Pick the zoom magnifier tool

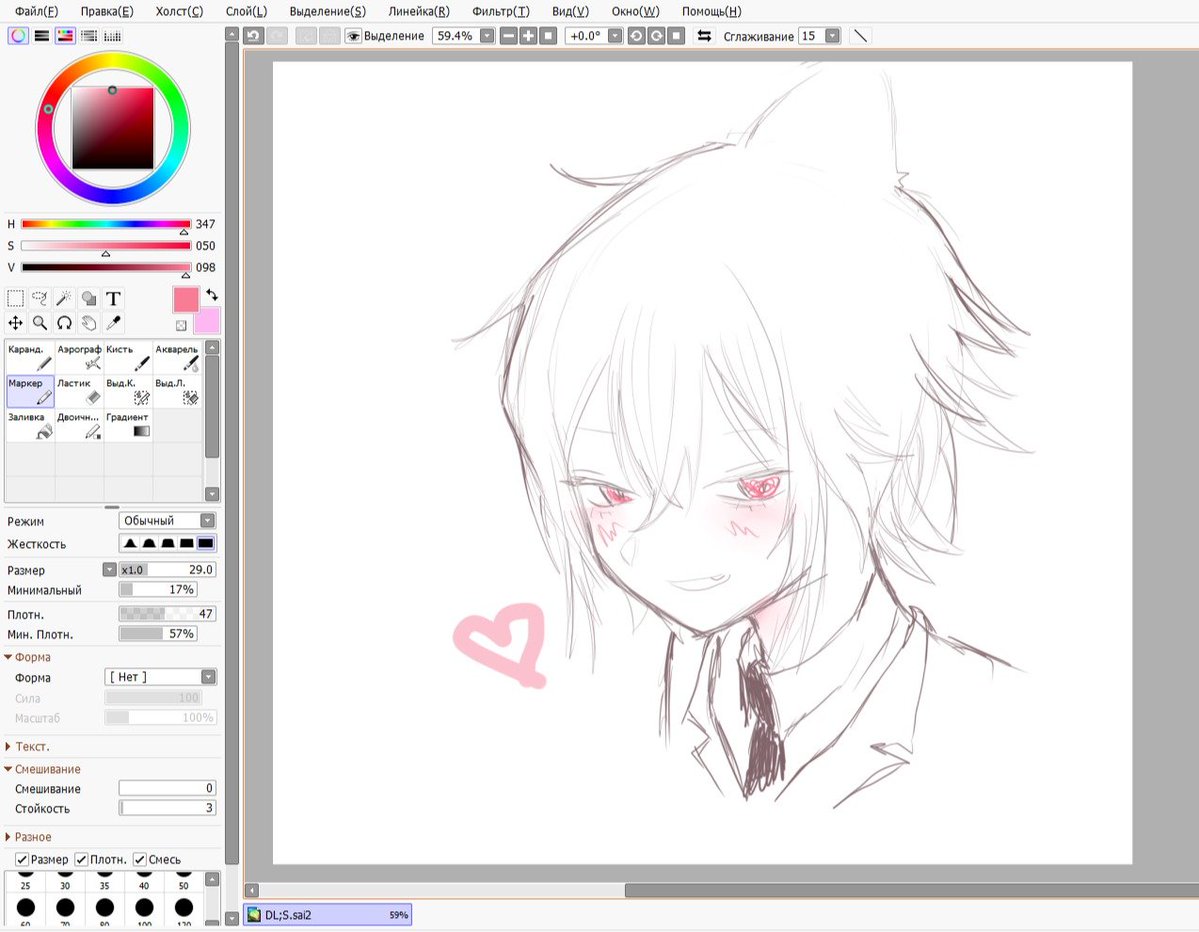tap(40, 323)
